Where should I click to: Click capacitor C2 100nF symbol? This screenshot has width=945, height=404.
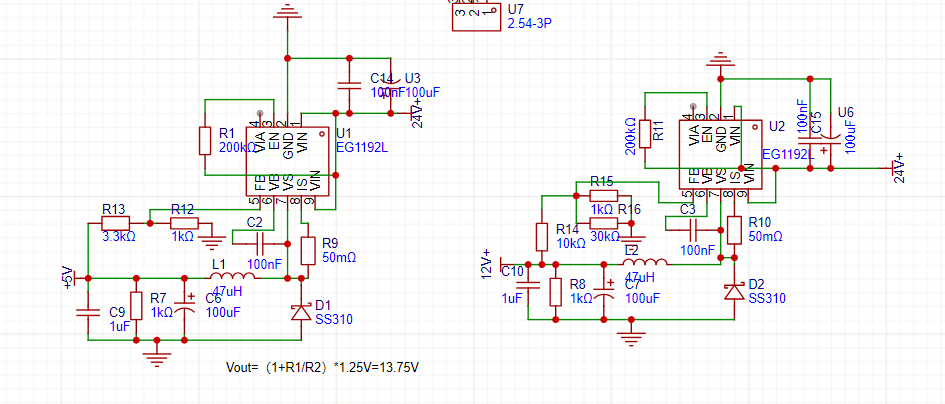click(x=259, y=240)
